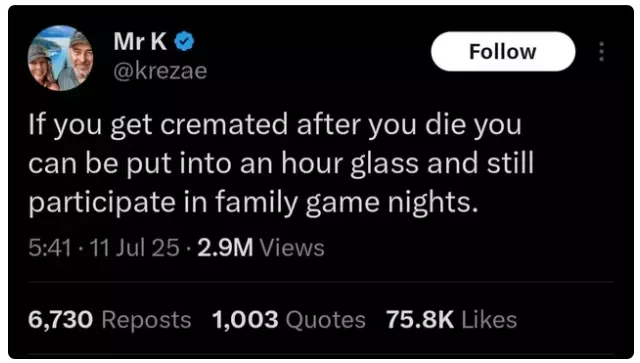This screenshot has height=363, width=640.
Task: Visit the @krezae handle link
Action: (x=160, y=71)
